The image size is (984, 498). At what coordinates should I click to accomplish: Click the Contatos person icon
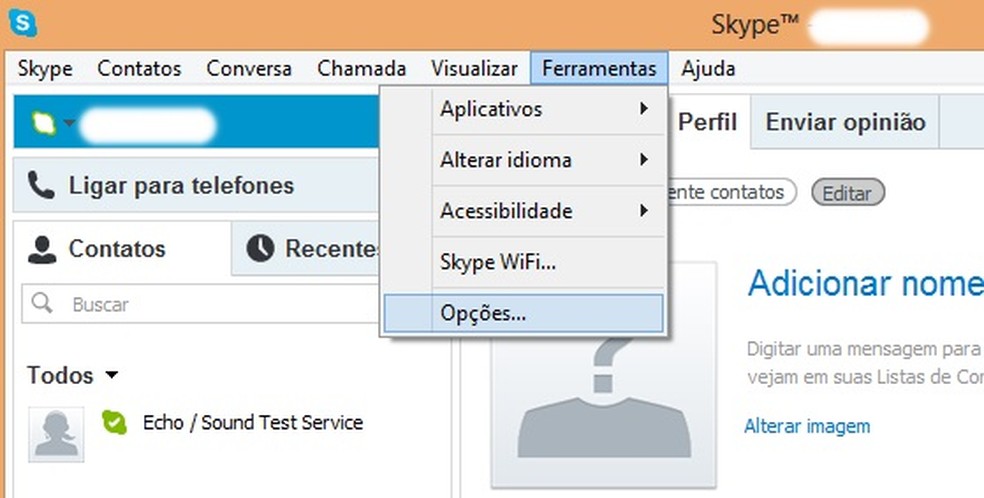[x=42, y=249]
